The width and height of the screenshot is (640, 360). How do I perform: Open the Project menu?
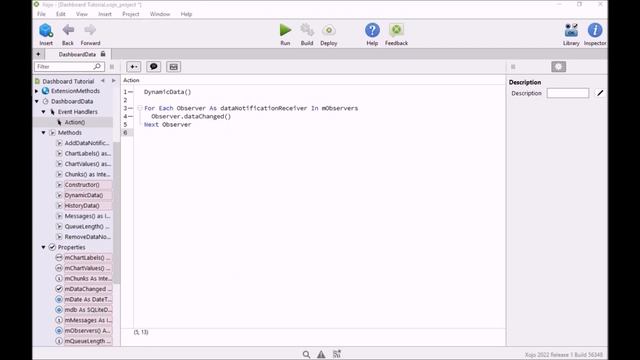[131, 14]
